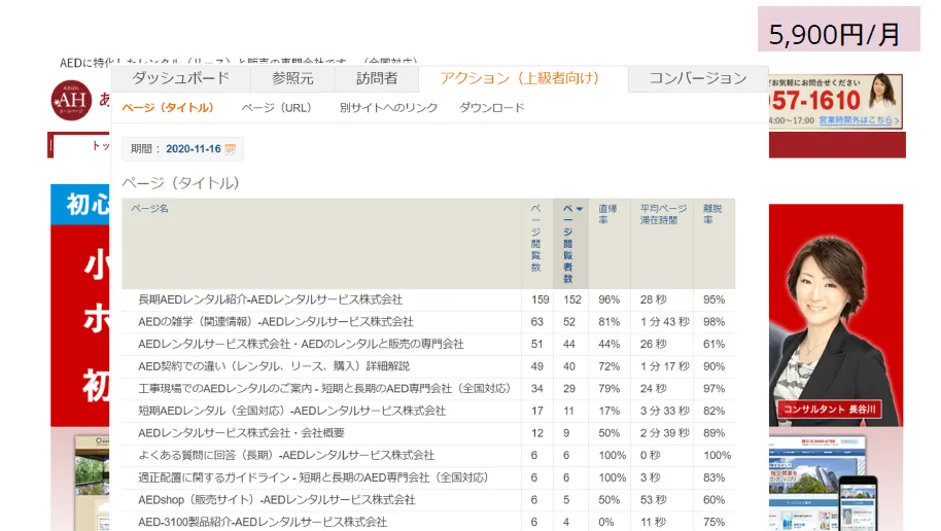
Task: Select row 長期AEDレンタル紹介-AEDレンタルサービス株式会社
Action: (x=428, y=299)
